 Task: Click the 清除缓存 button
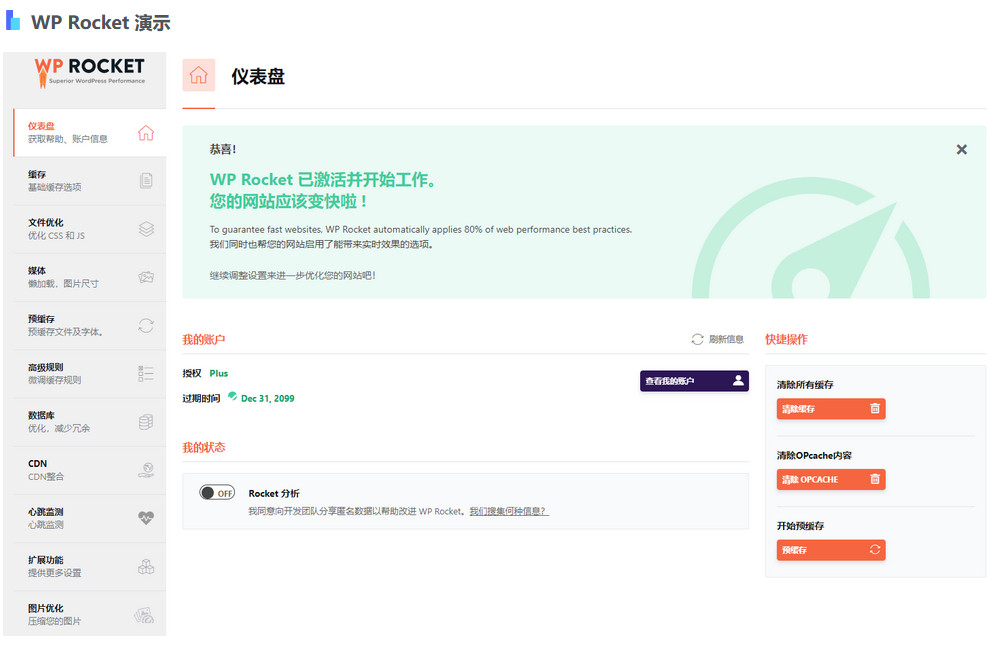831,408
